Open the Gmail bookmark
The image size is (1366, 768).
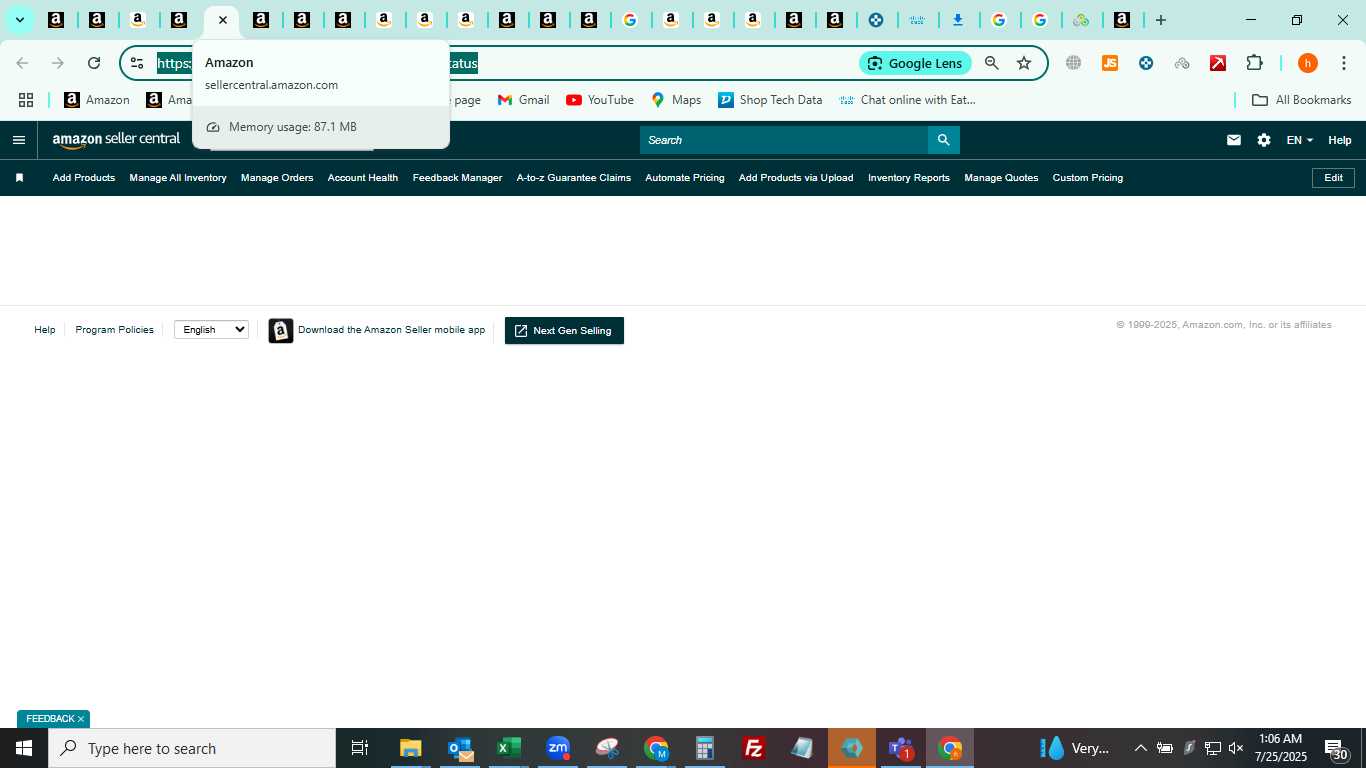pyautogui.click(x=524, y=100)
